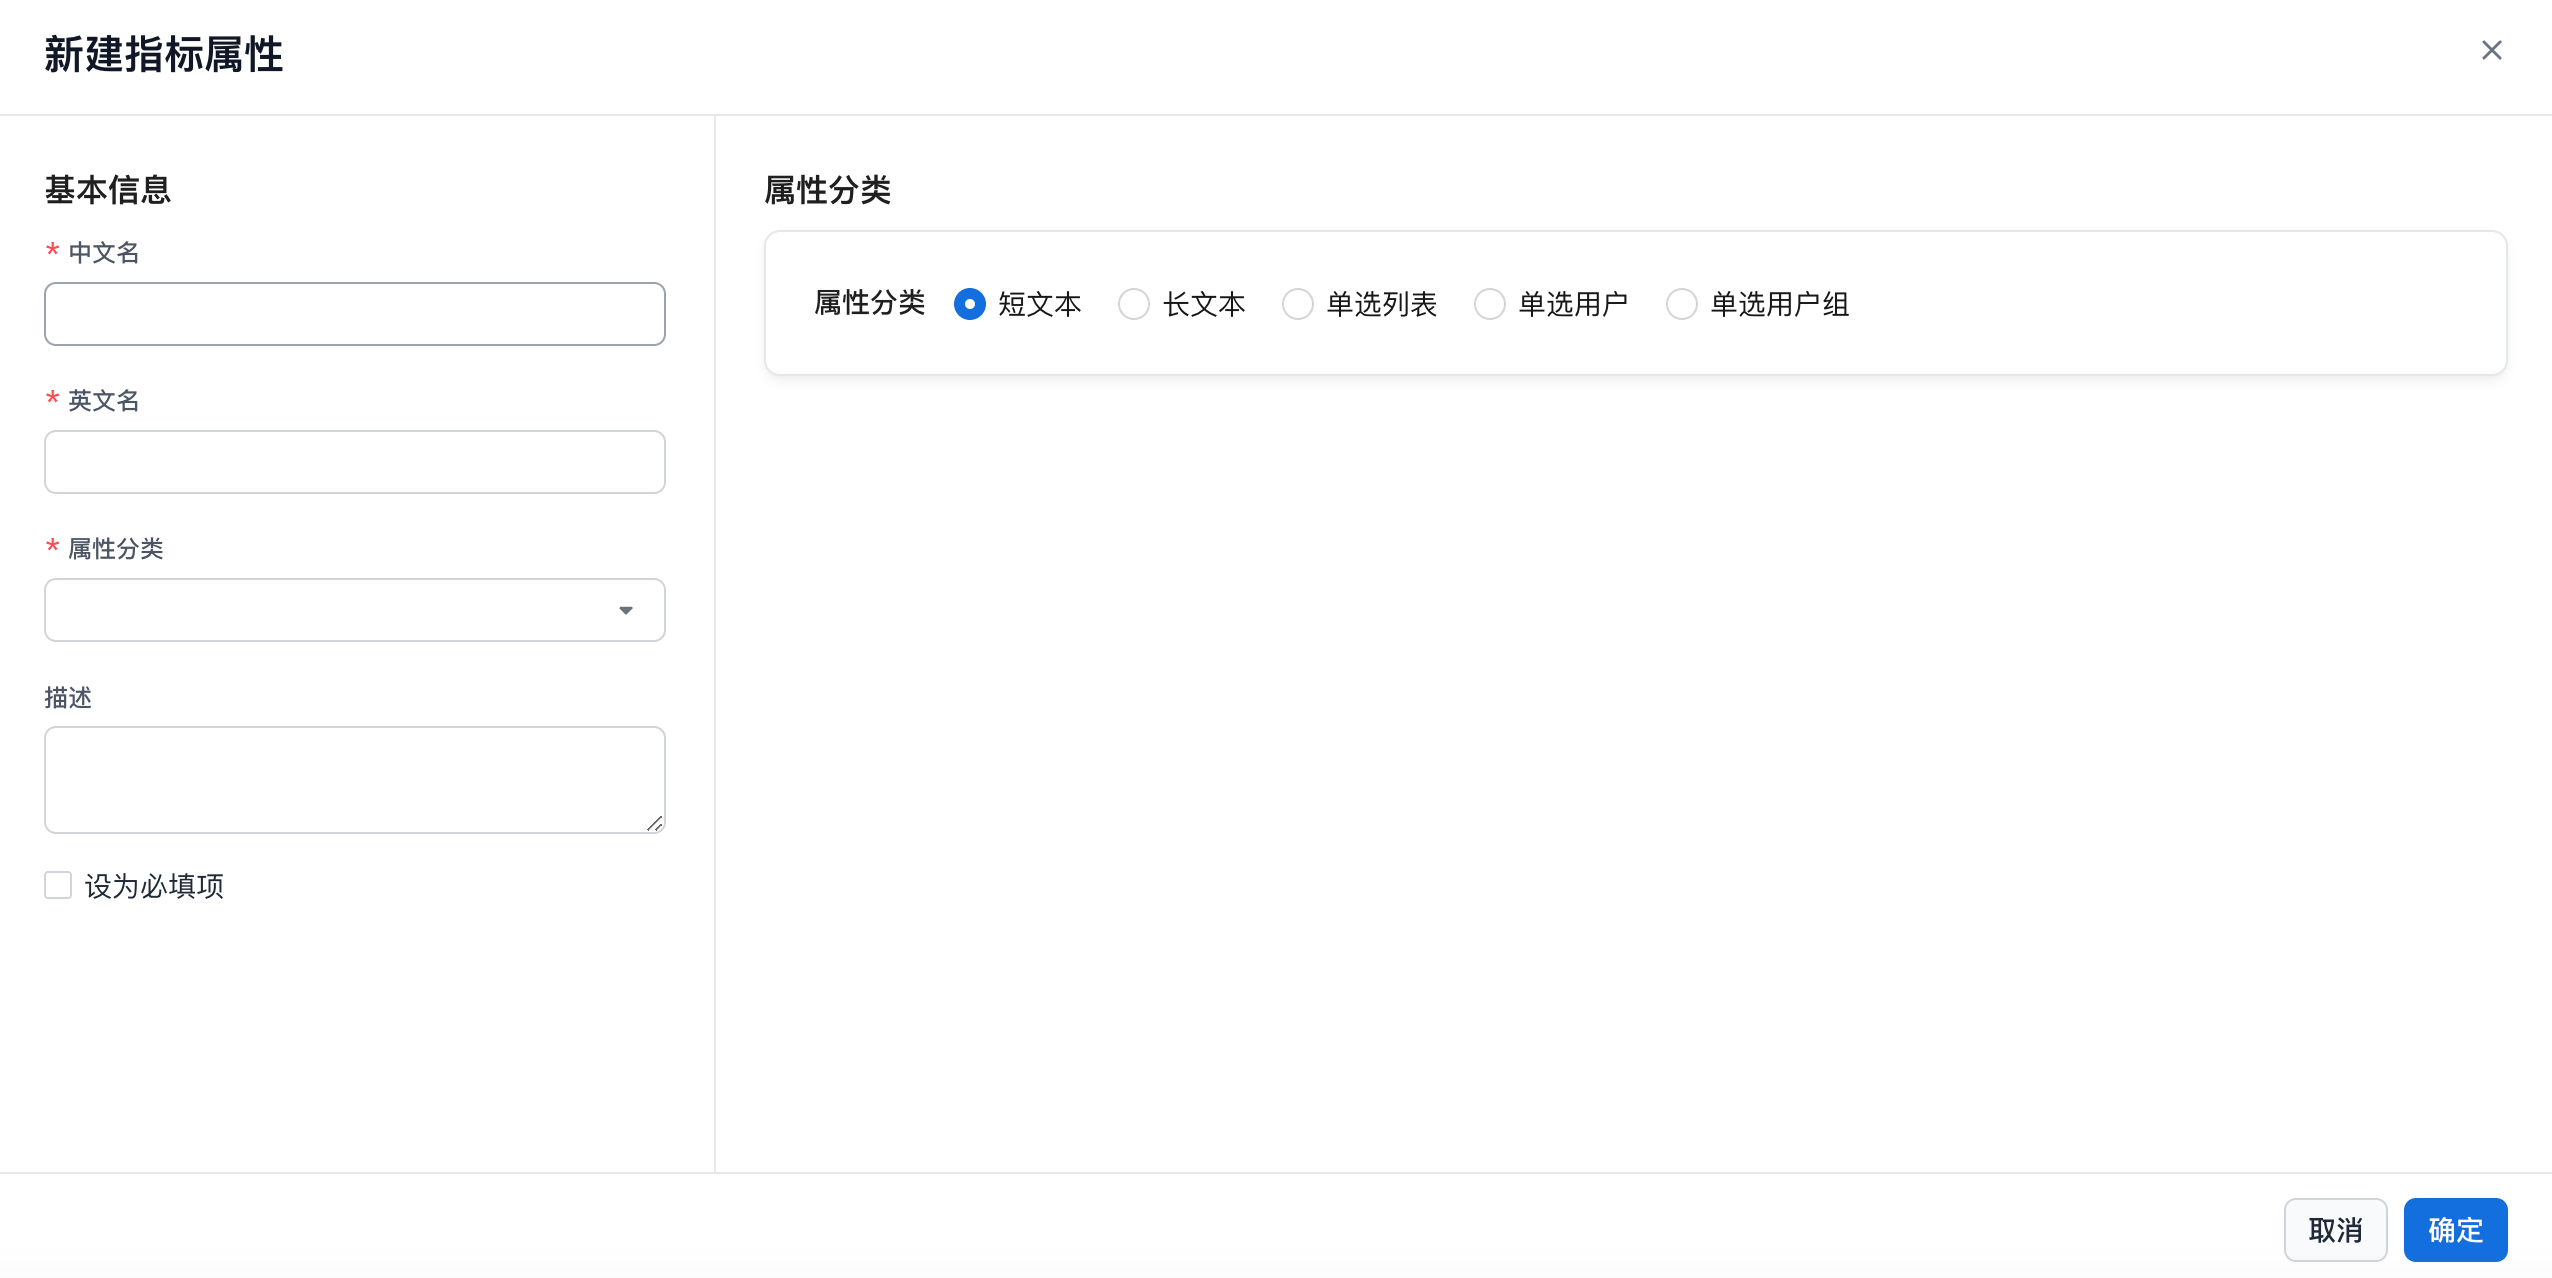Click the 单选列表 label text

[x=1381, y=304]
